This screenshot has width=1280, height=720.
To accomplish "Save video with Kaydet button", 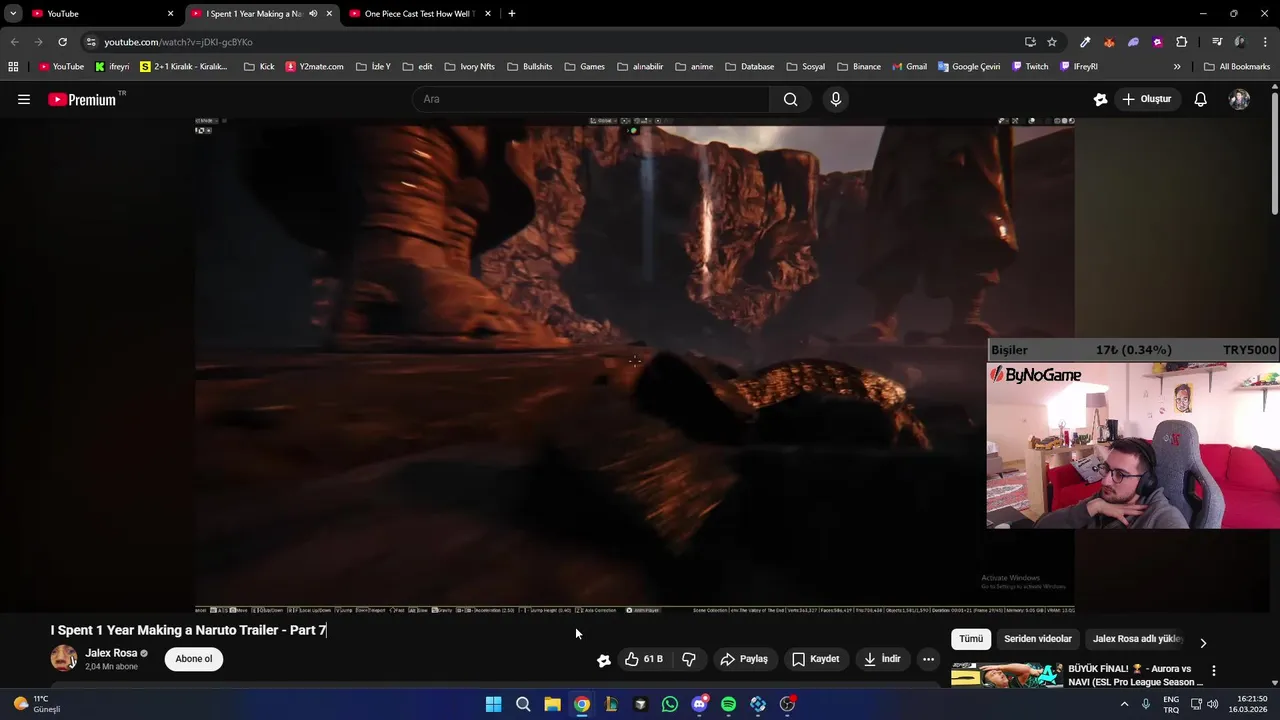I will [x=816, y=659].
